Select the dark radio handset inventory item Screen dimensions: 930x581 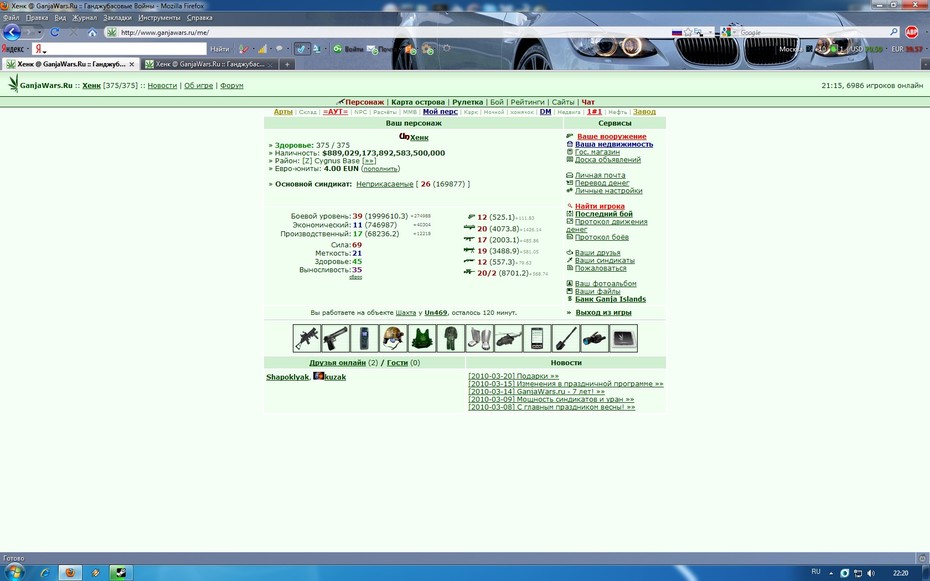[x=364, y=338]
